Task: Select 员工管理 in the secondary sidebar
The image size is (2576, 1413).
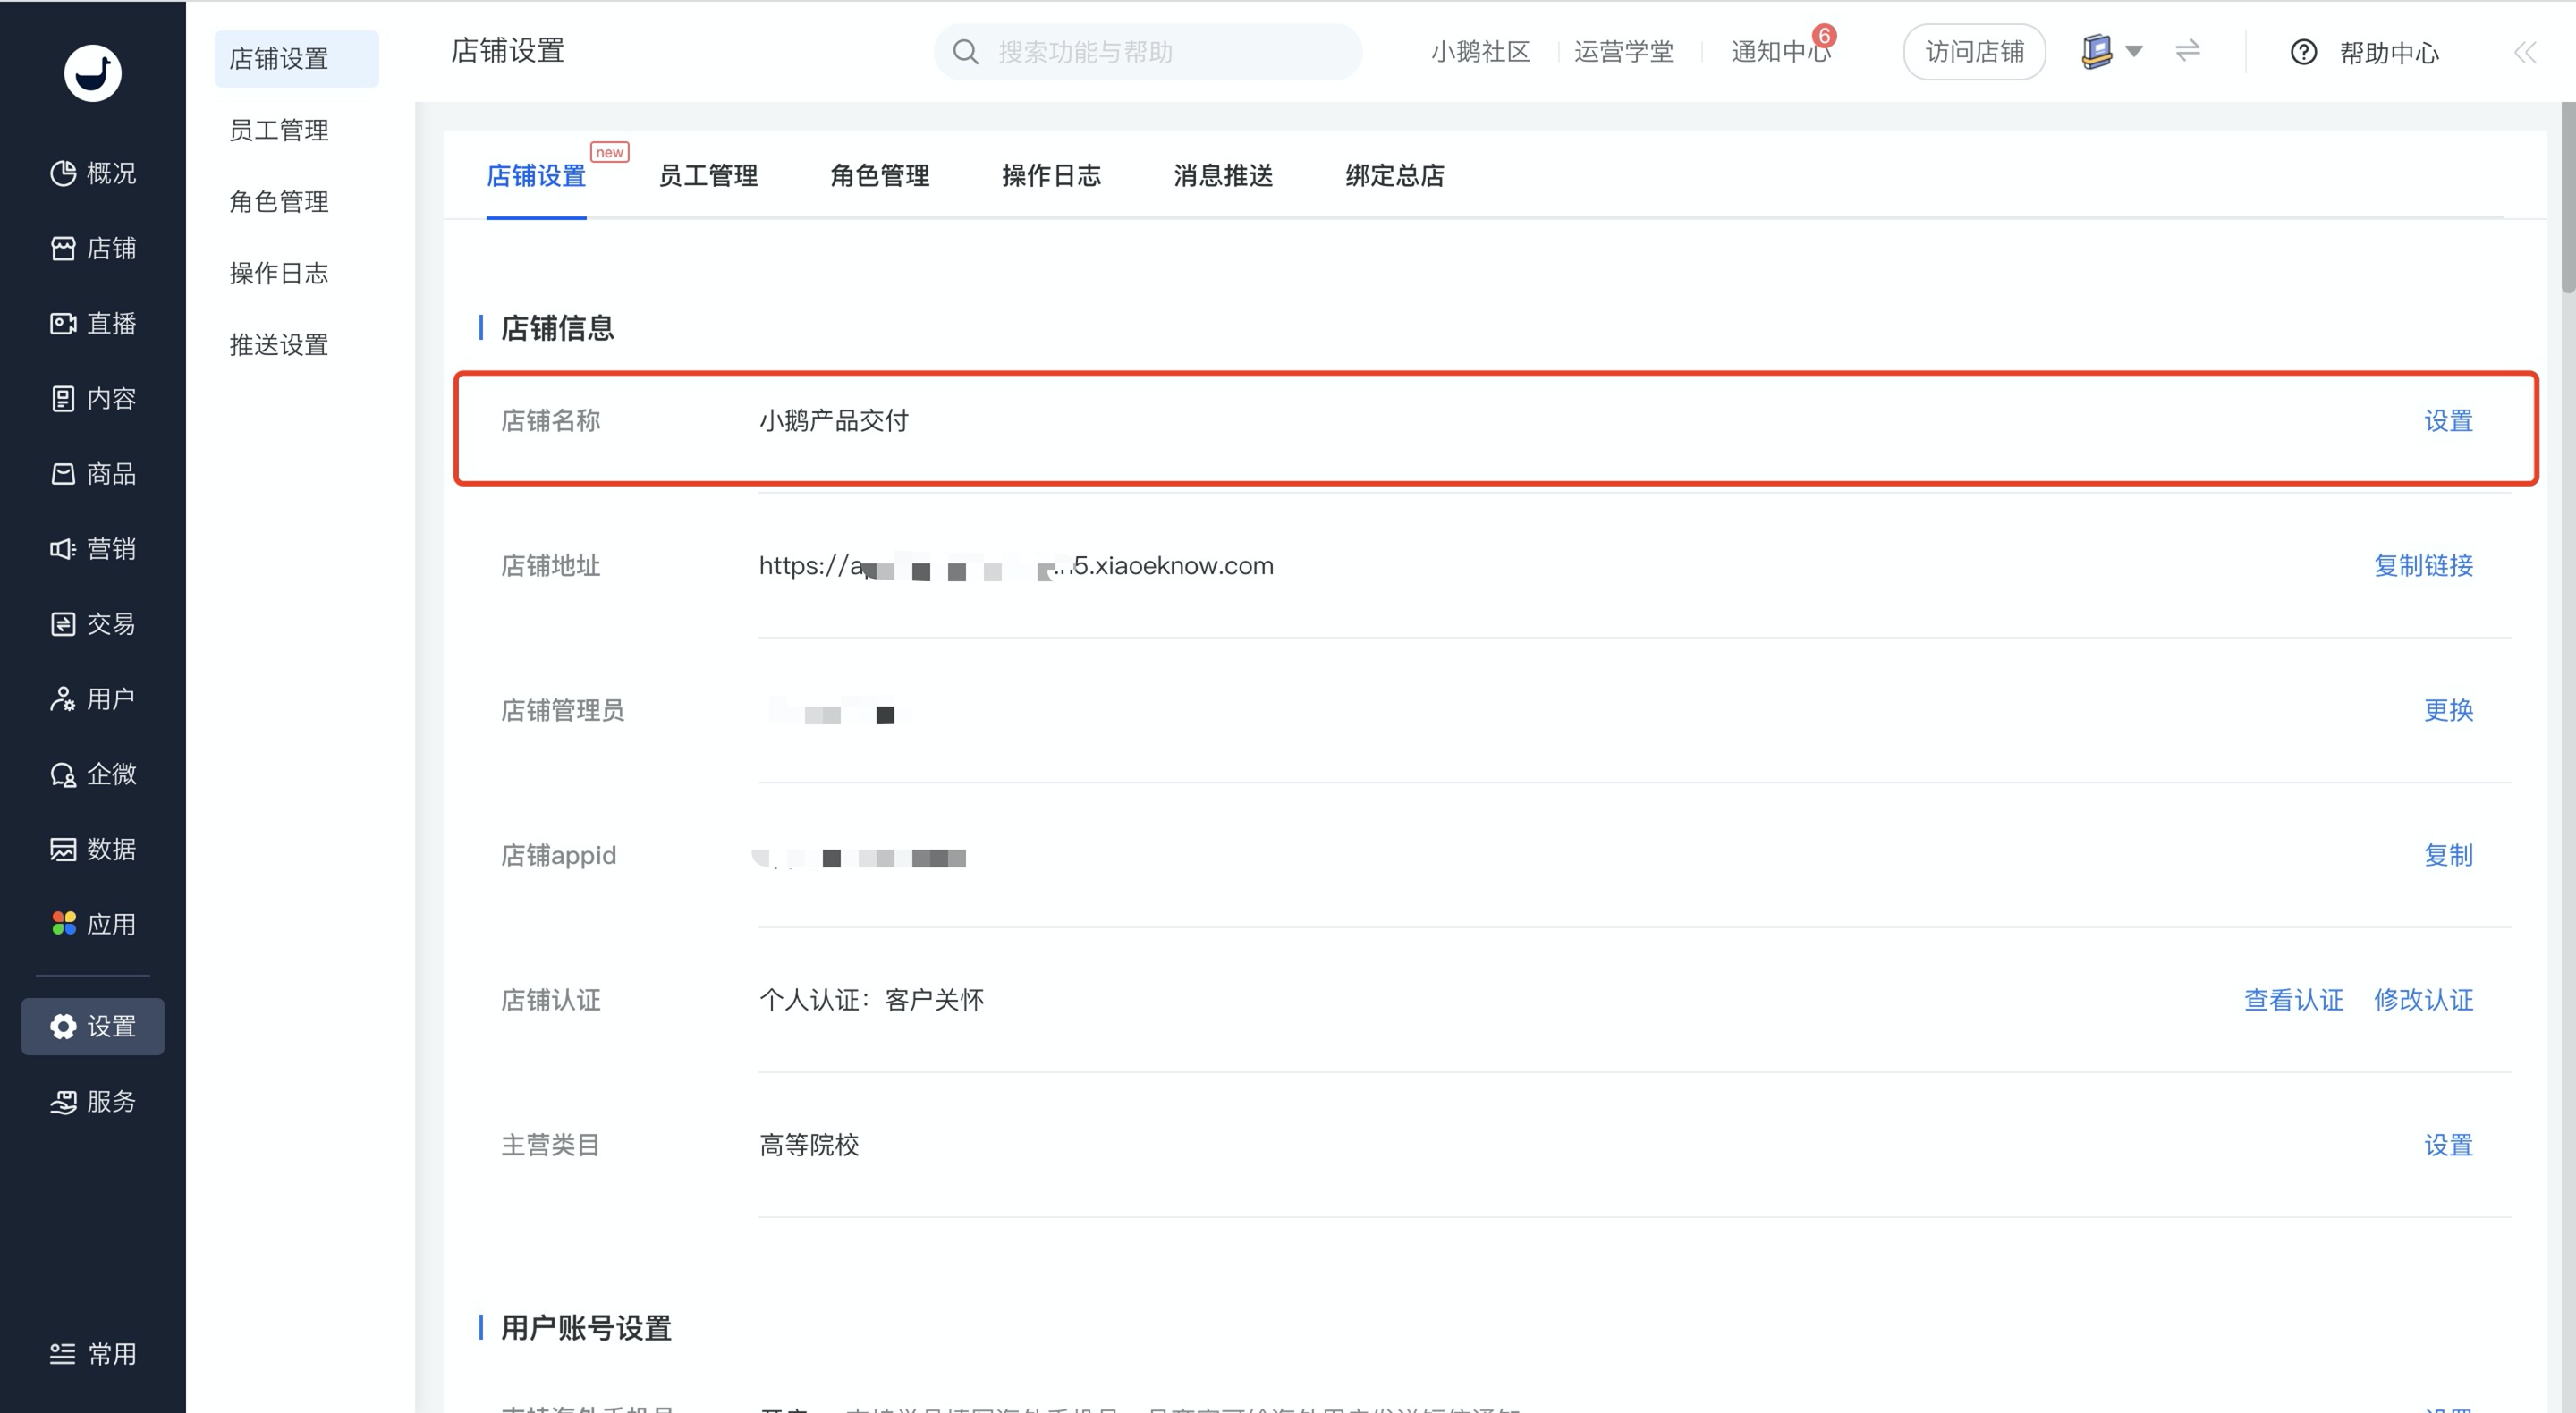Action: [x=279, y=130]
